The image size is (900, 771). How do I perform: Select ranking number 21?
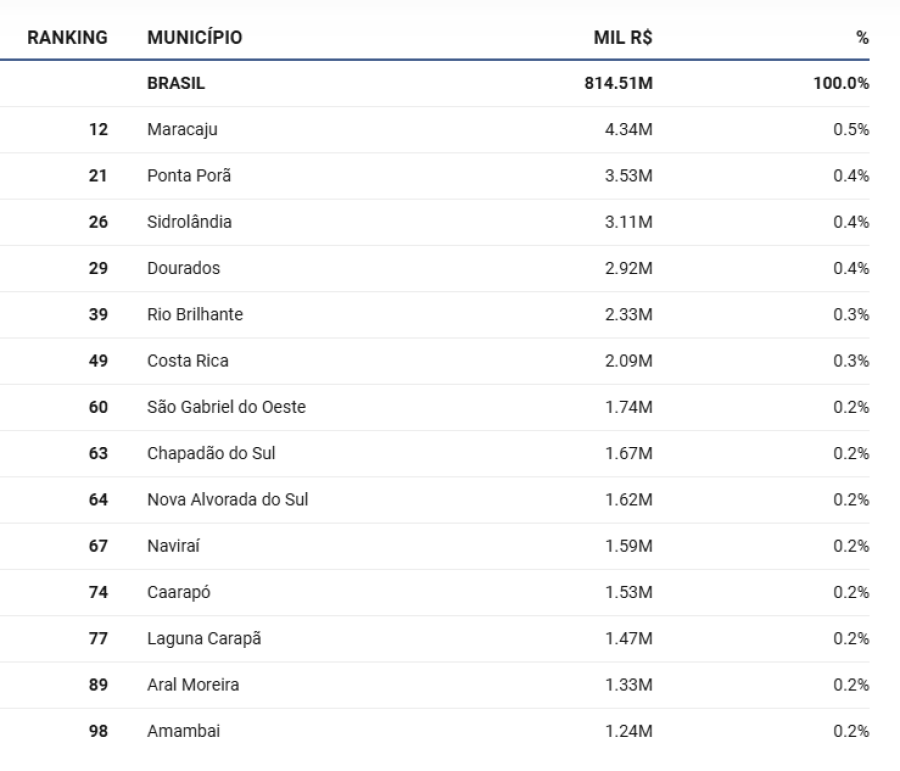pos(98,176)
